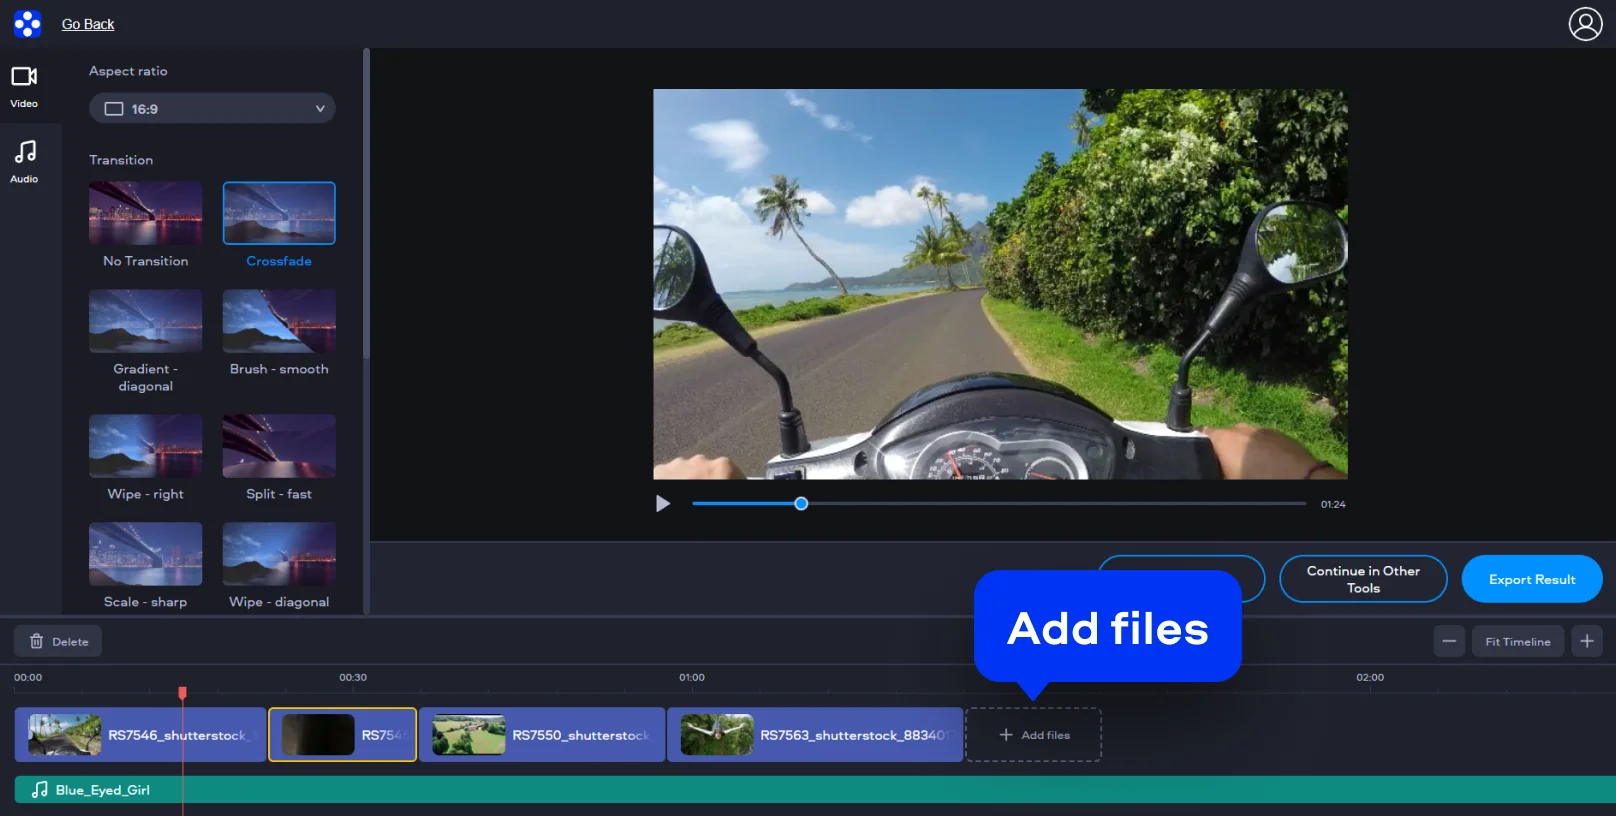Click the Add files placeholder in timeline

[1033, 735]
